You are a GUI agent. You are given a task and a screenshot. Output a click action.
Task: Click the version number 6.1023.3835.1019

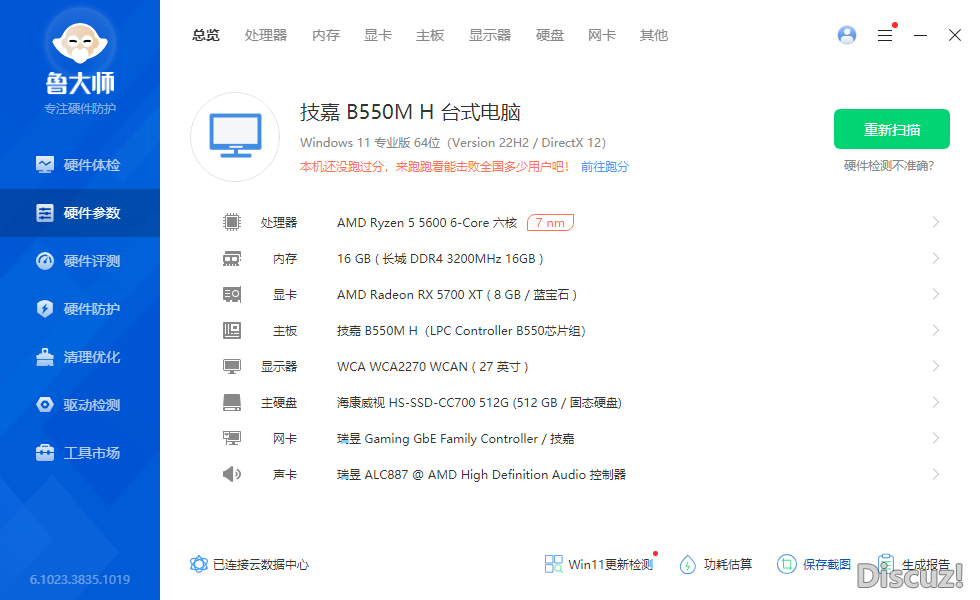80,579
